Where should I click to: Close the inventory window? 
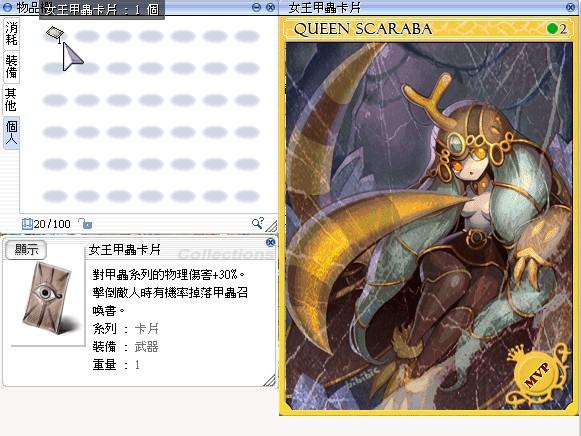point(270,7)
